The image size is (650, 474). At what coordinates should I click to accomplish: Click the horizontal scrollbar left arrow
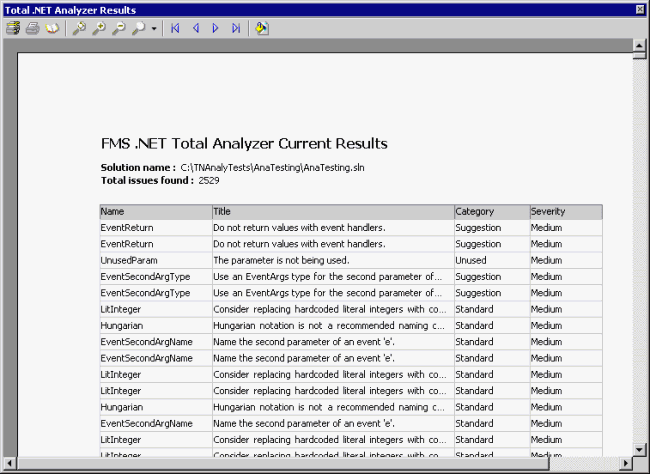10,463
